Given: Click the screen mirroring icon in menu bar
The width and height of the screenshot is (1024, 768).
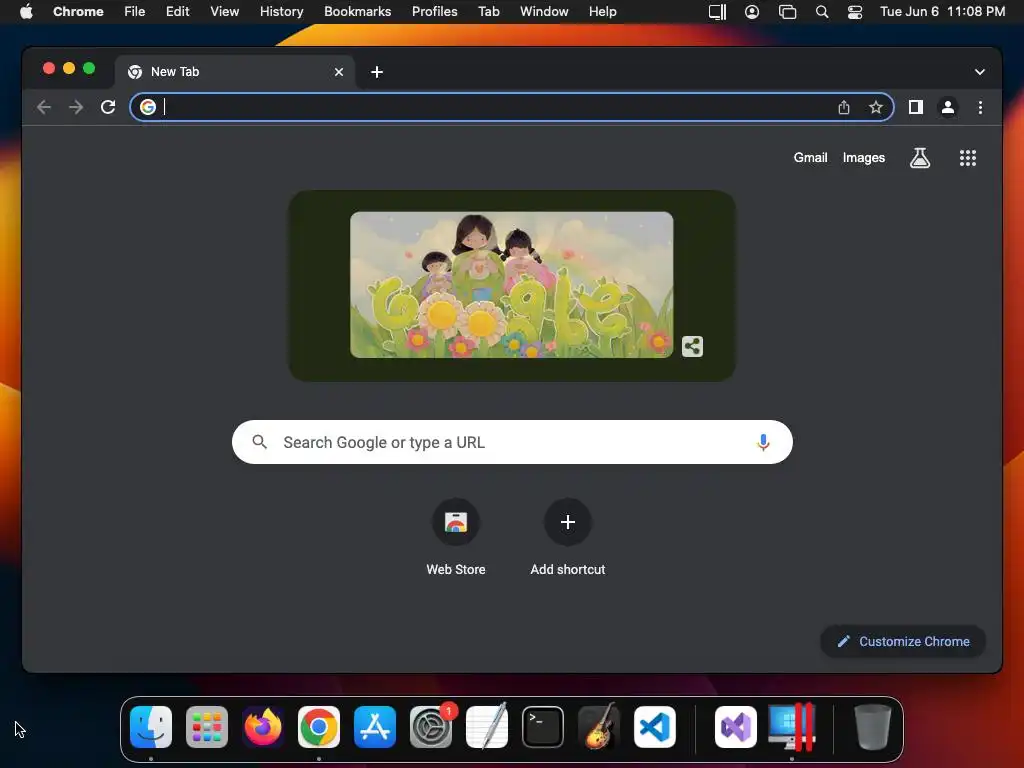Looking at the screenshot, I should 787,12.
